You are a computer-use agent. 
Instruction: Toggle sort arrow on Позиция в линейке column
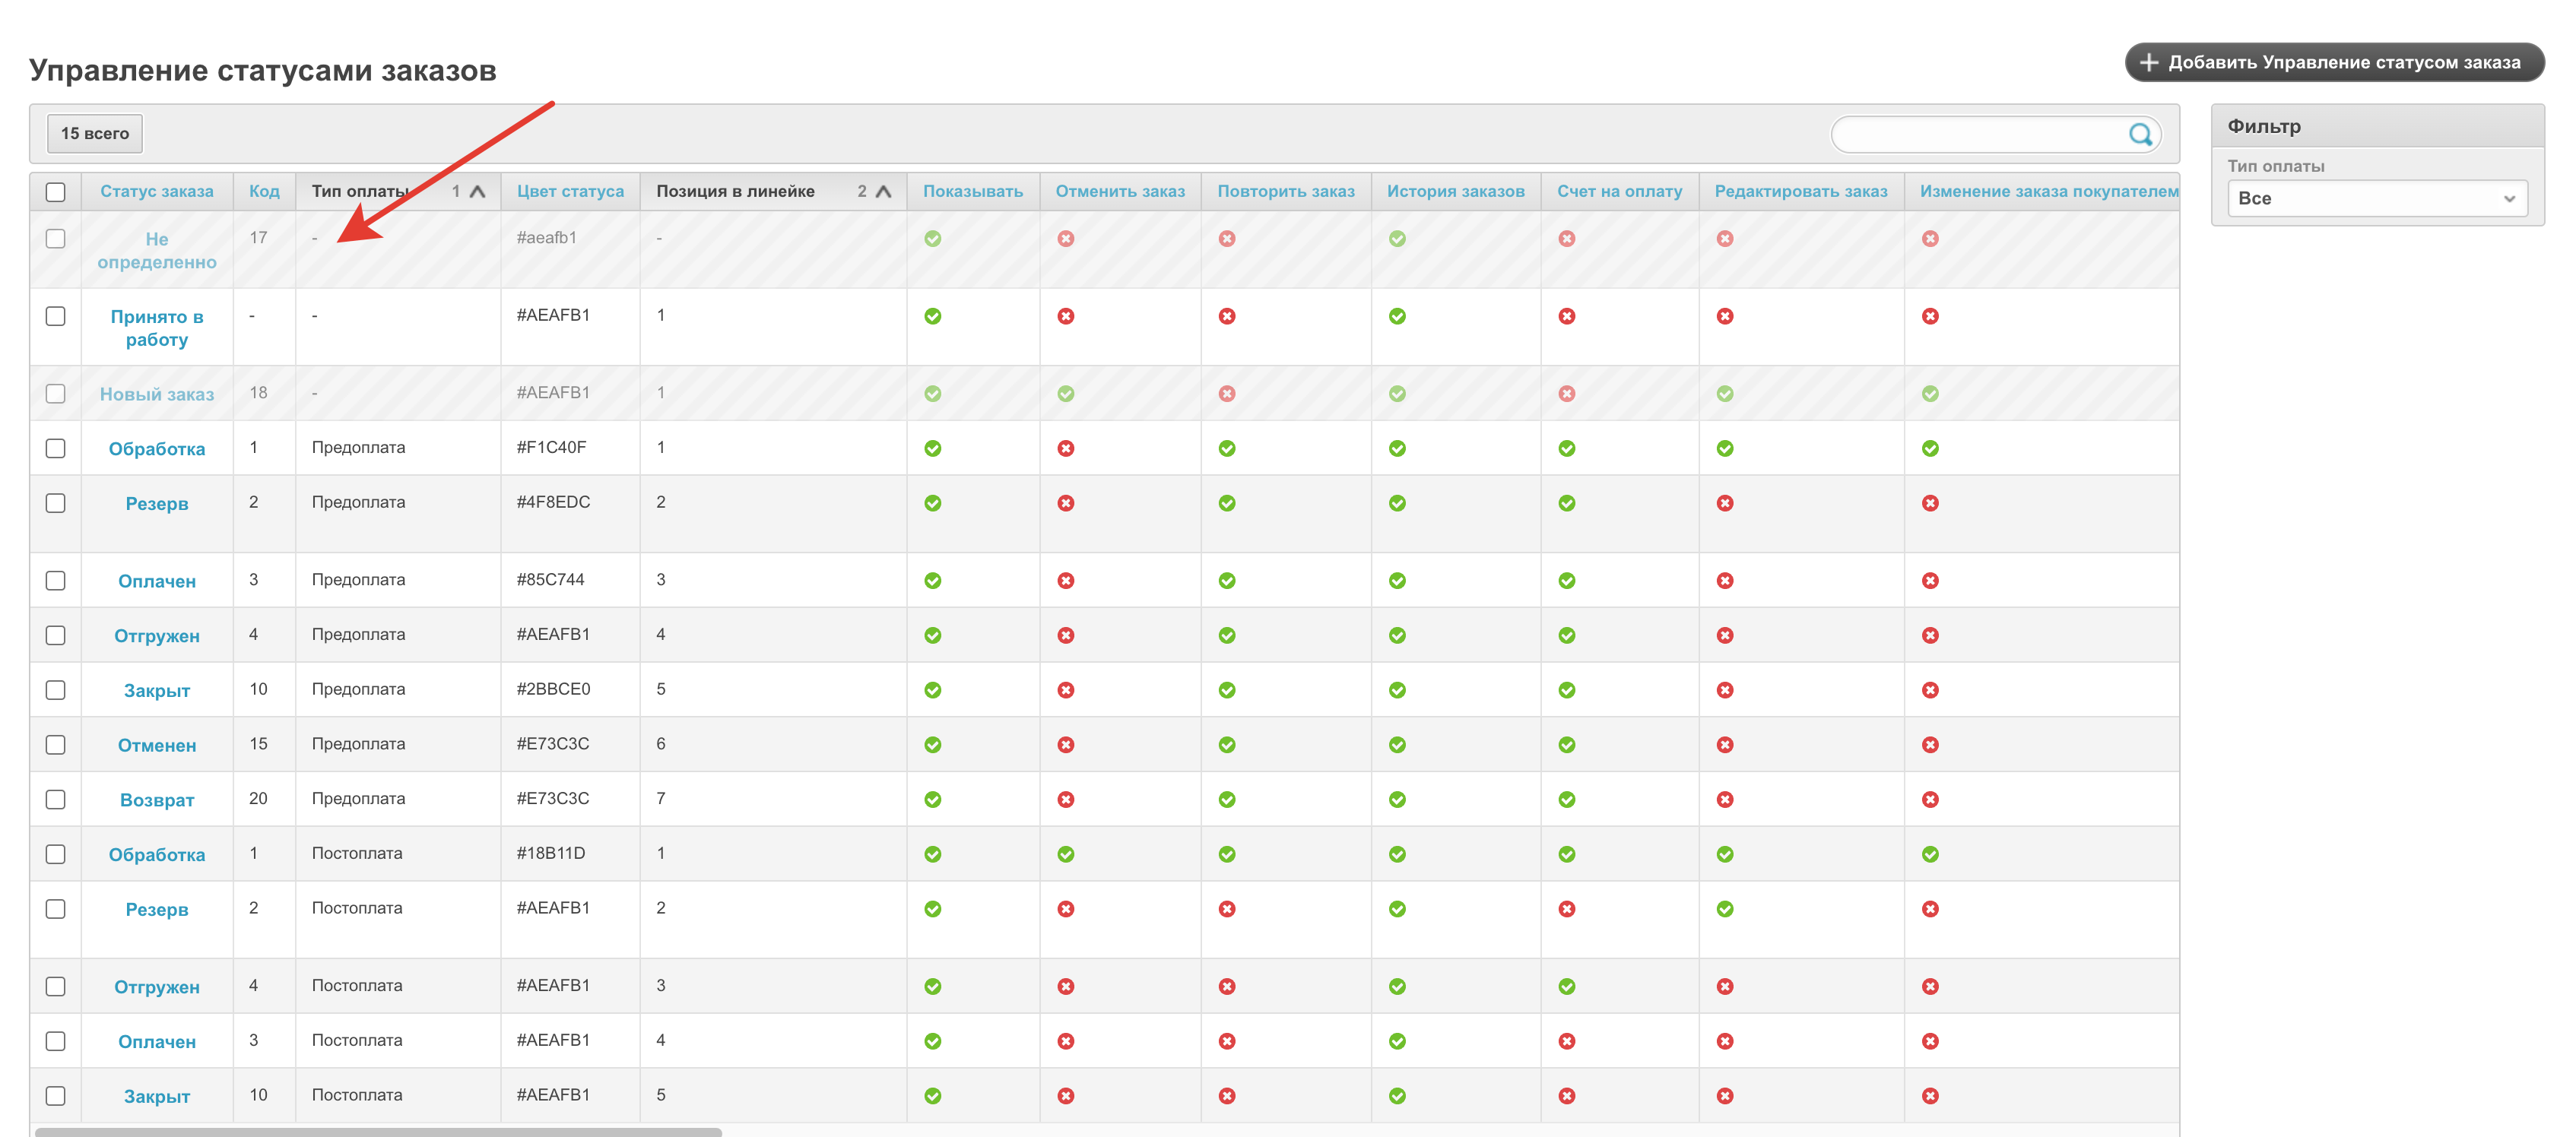coord(883,192)
